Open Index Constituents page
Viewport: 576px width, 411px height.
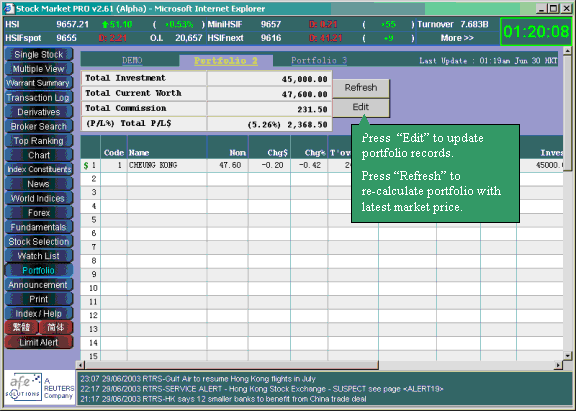[39, 169]
